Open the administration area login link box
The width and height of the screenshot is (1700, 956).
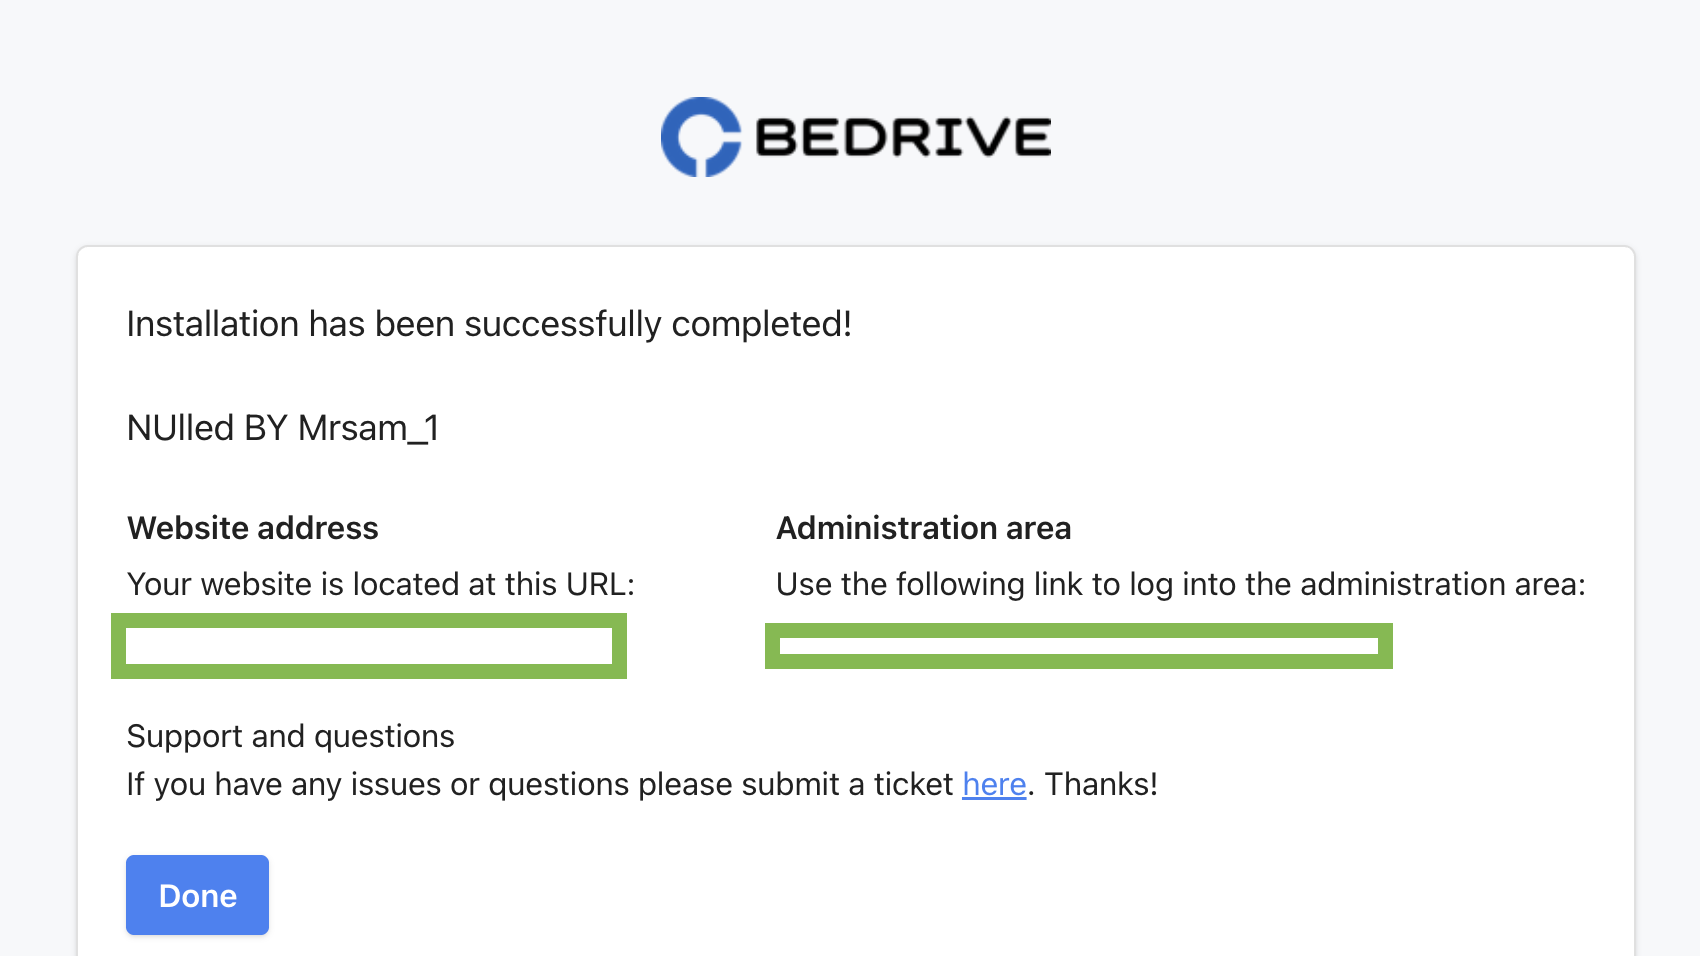1079,646
